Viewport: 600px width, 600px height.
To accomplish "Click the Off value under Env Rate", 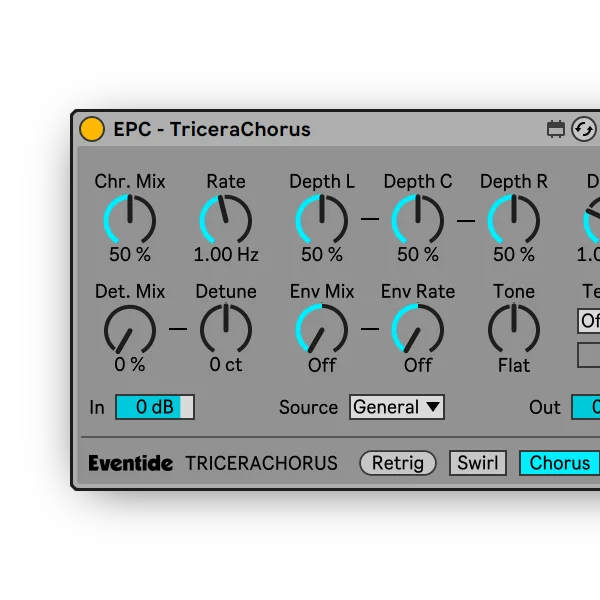I will tap(418, 365).
